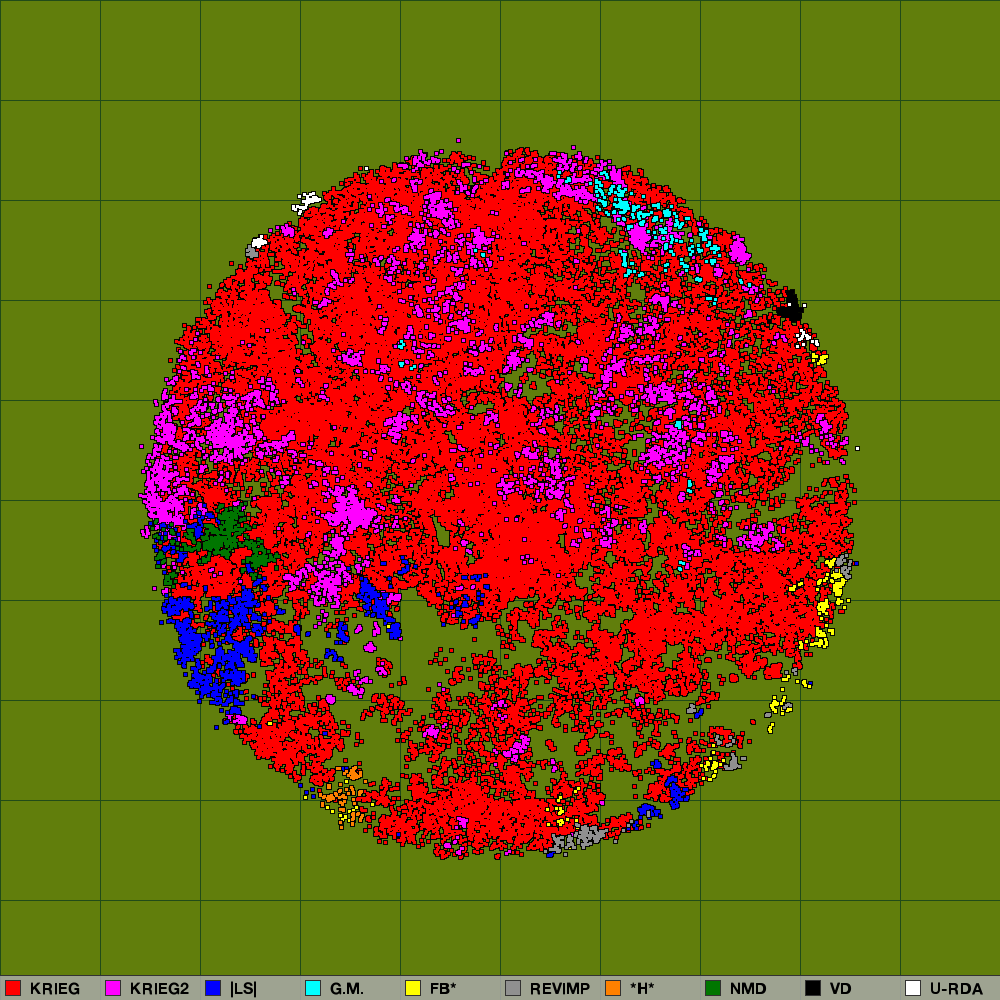This screenshot has height=1000, width=1000.
Task: Select the VD alliance label
Action: (841, 989)
